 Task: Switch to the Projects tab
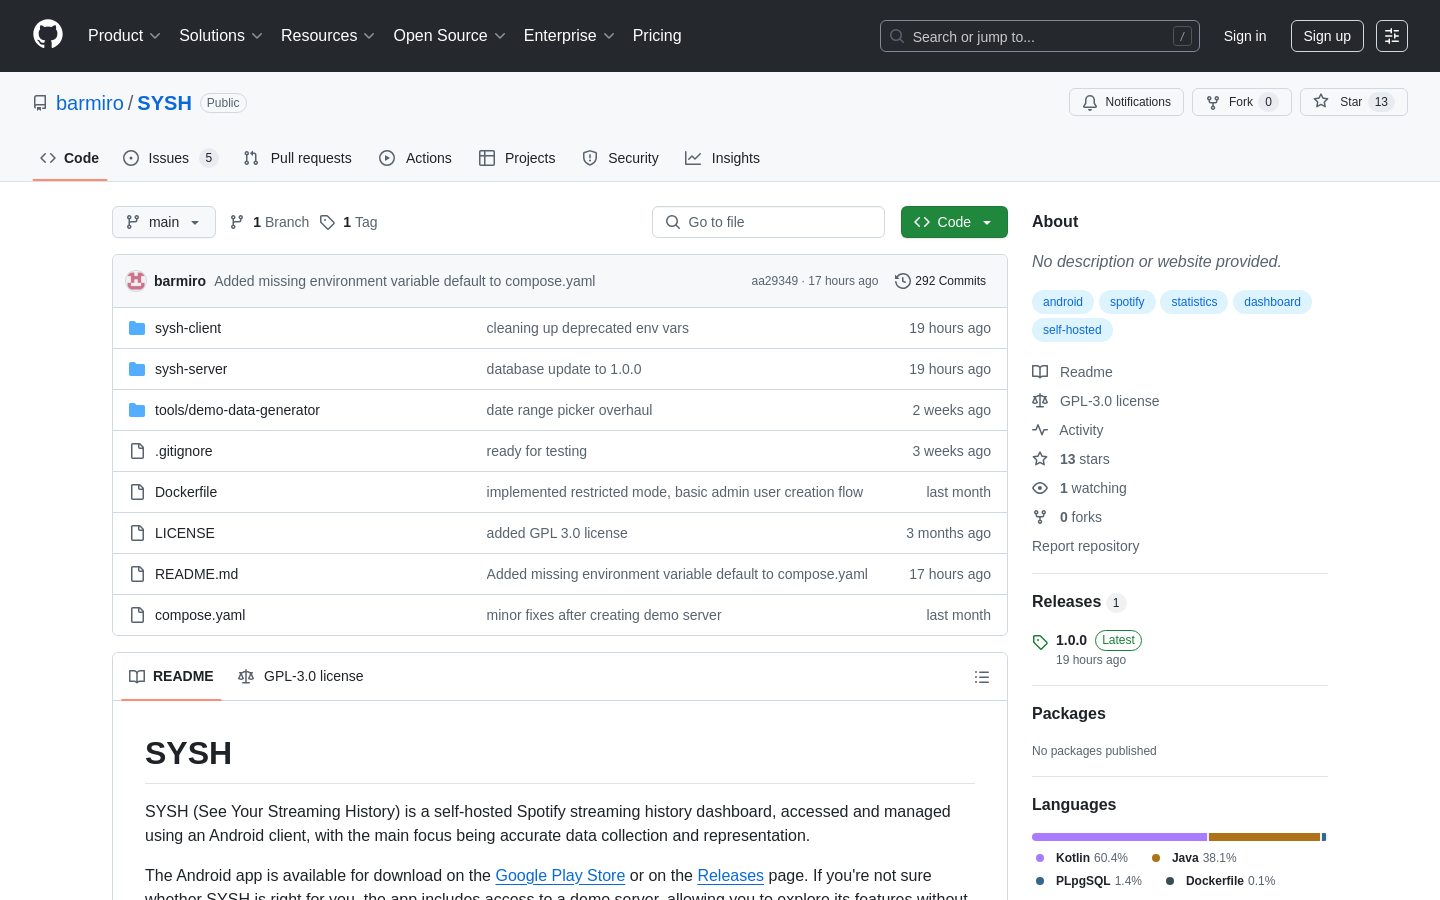[x=517, y=158]
